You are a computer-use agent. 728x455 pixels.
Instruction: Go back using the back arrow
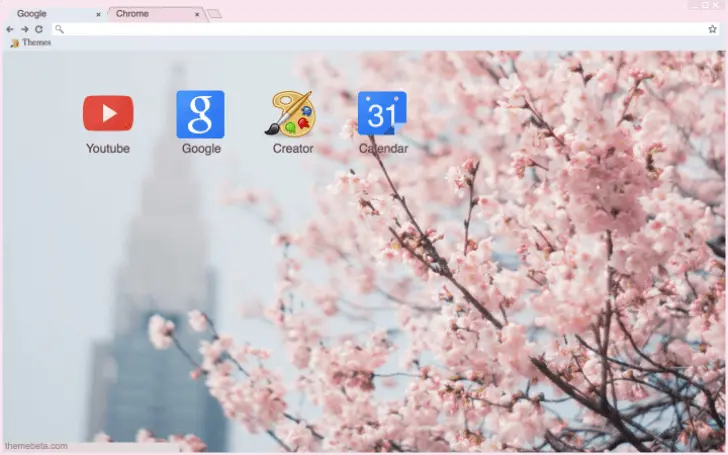coord(10,29)
